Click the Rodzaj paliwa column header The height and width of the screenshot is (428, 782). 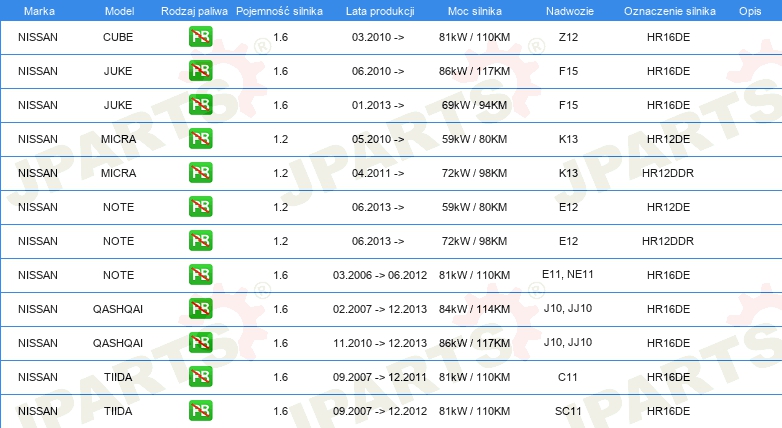194,11
